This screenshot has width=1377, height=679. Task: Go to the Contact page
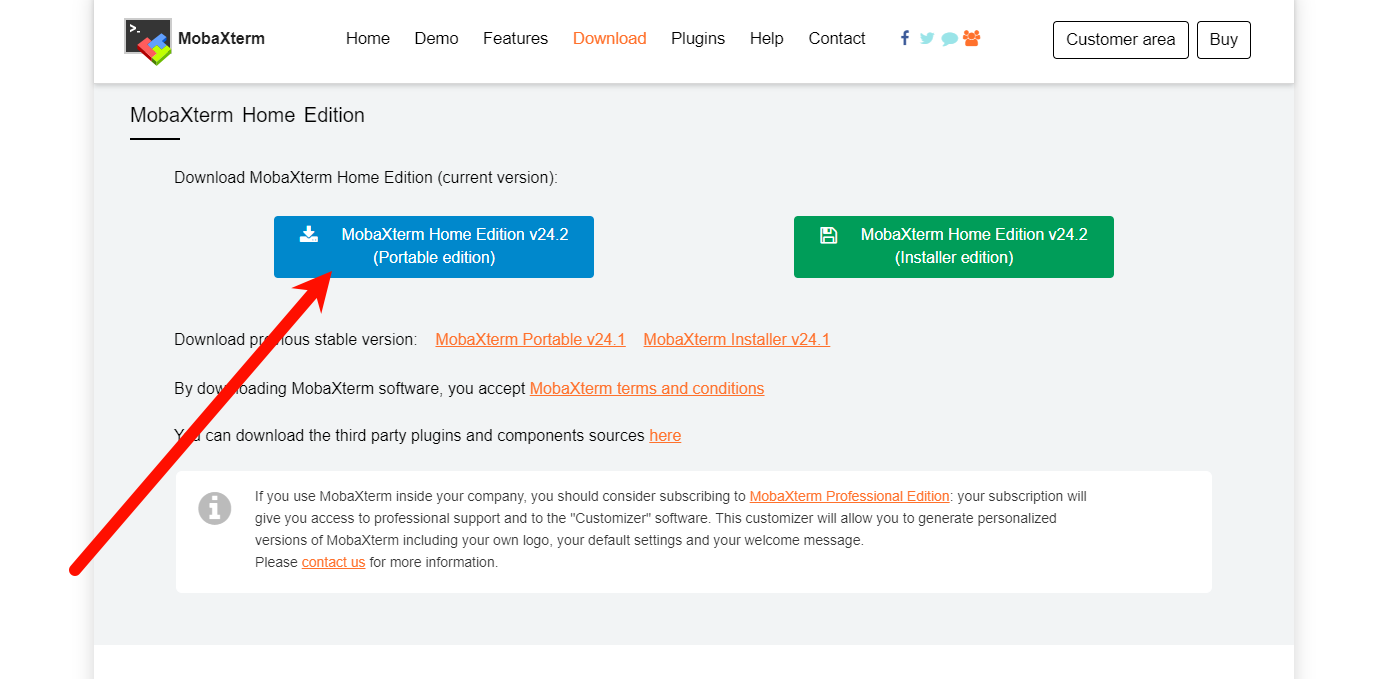pyautogui.click(x=837, y=39)
